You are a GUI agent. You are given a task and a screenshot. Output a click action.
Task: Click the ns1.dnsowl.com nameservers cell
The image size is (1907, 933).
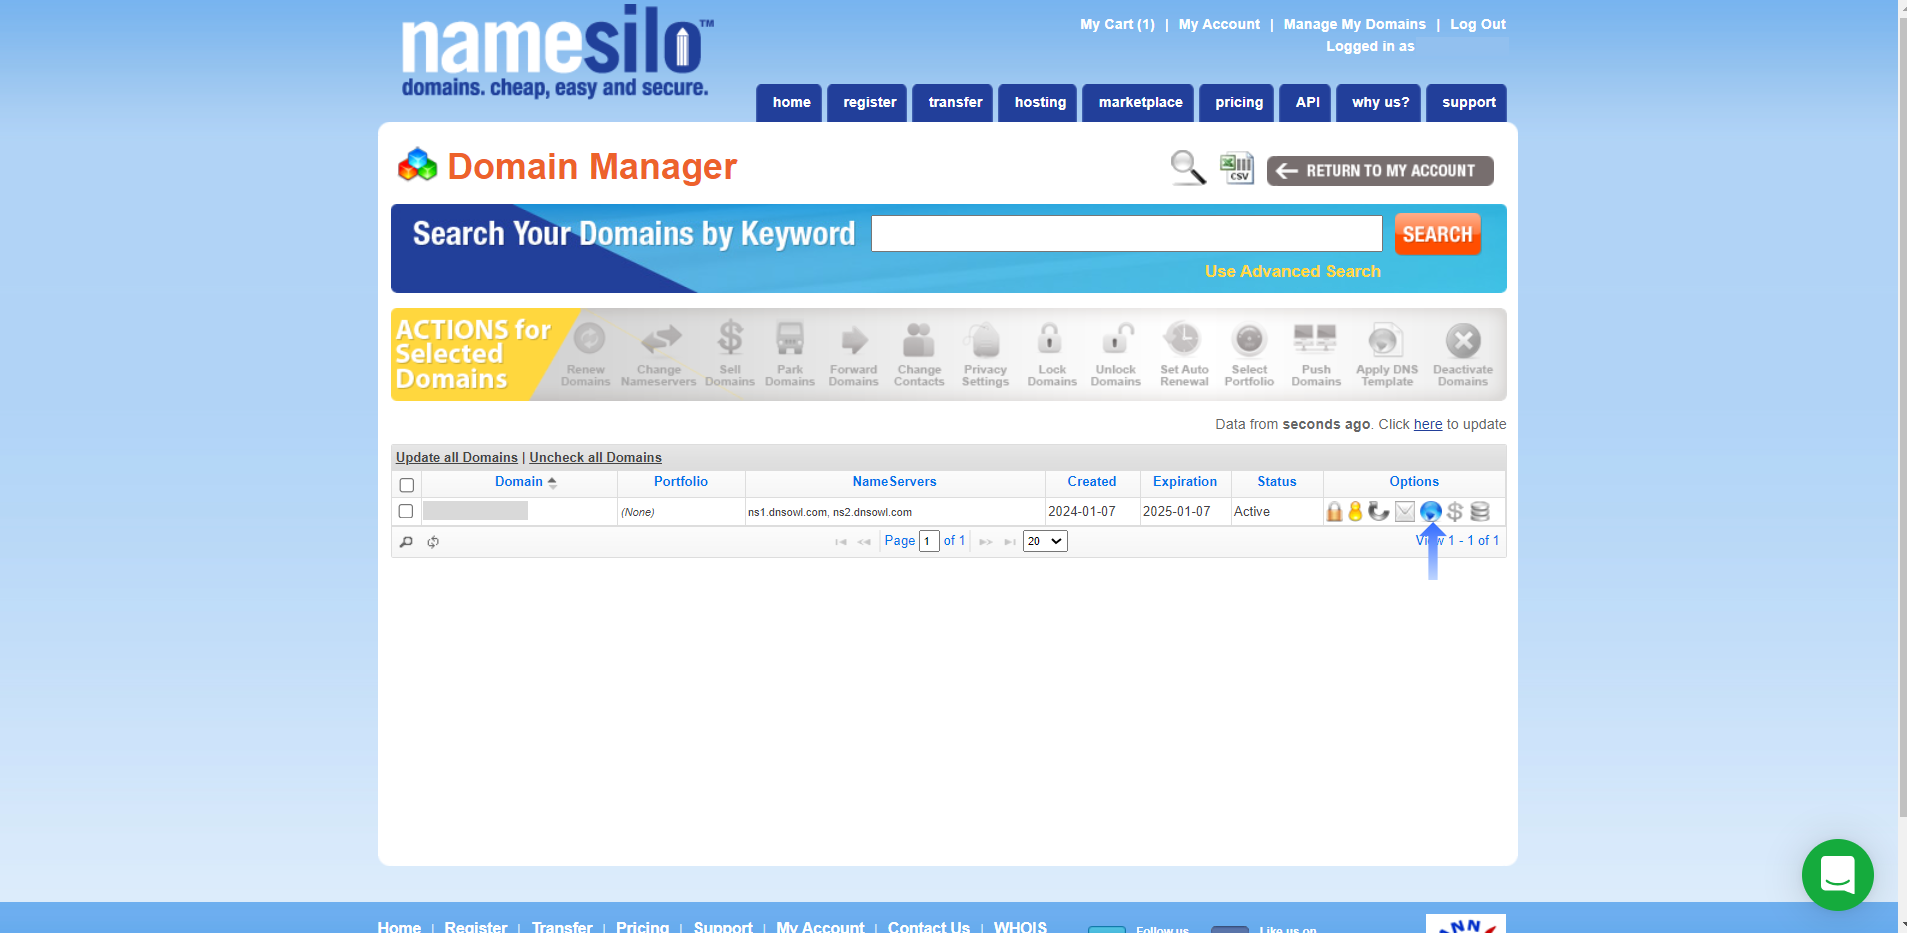[895, 512]
